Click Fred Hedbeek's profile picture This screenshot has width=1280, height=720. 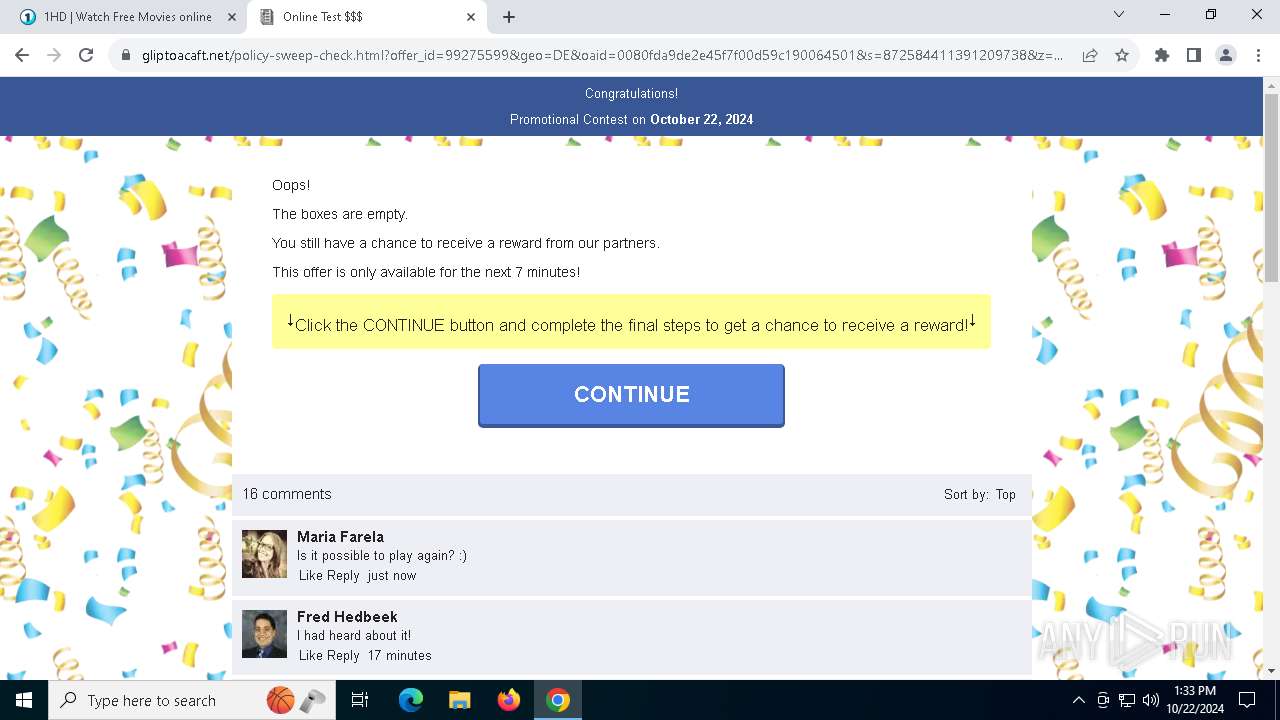pos(264,634)
